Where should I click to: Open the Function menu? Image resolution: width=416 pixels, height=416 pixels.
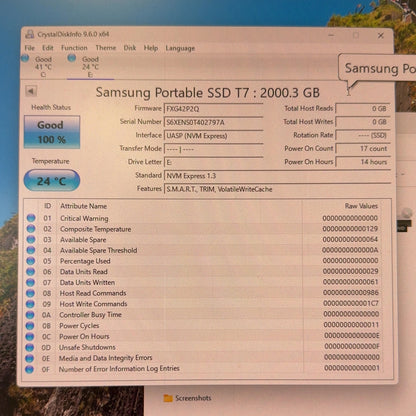(74, 48)
